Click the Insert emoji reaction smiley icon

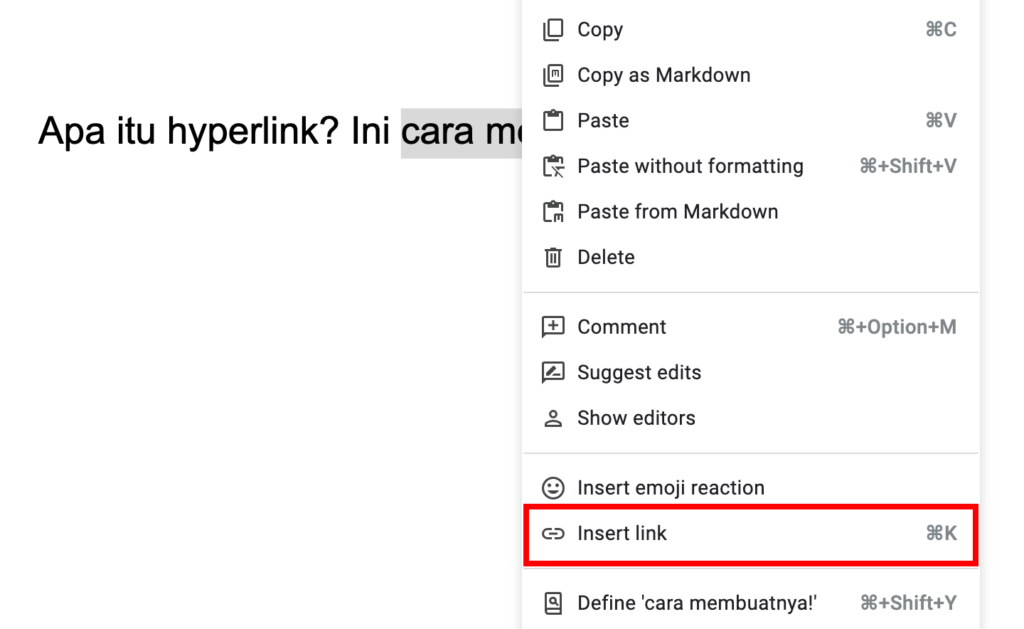coord(553,487)
